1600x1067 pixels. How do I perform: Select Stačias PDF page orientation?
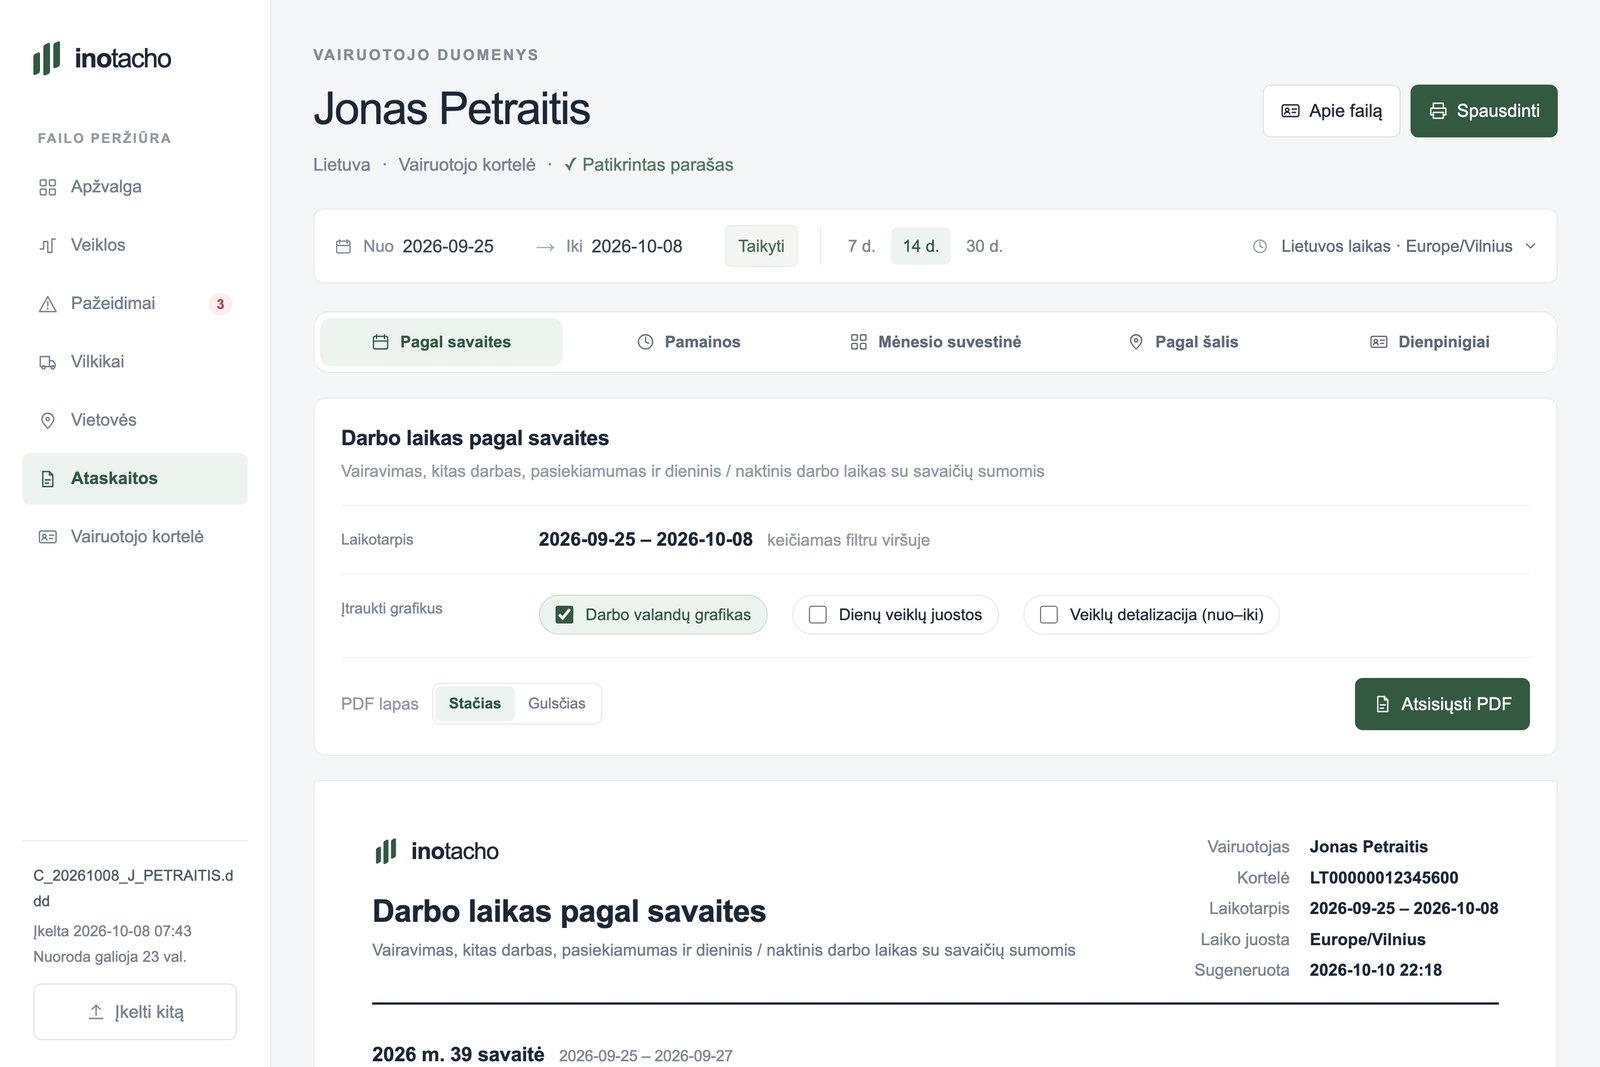475,704
